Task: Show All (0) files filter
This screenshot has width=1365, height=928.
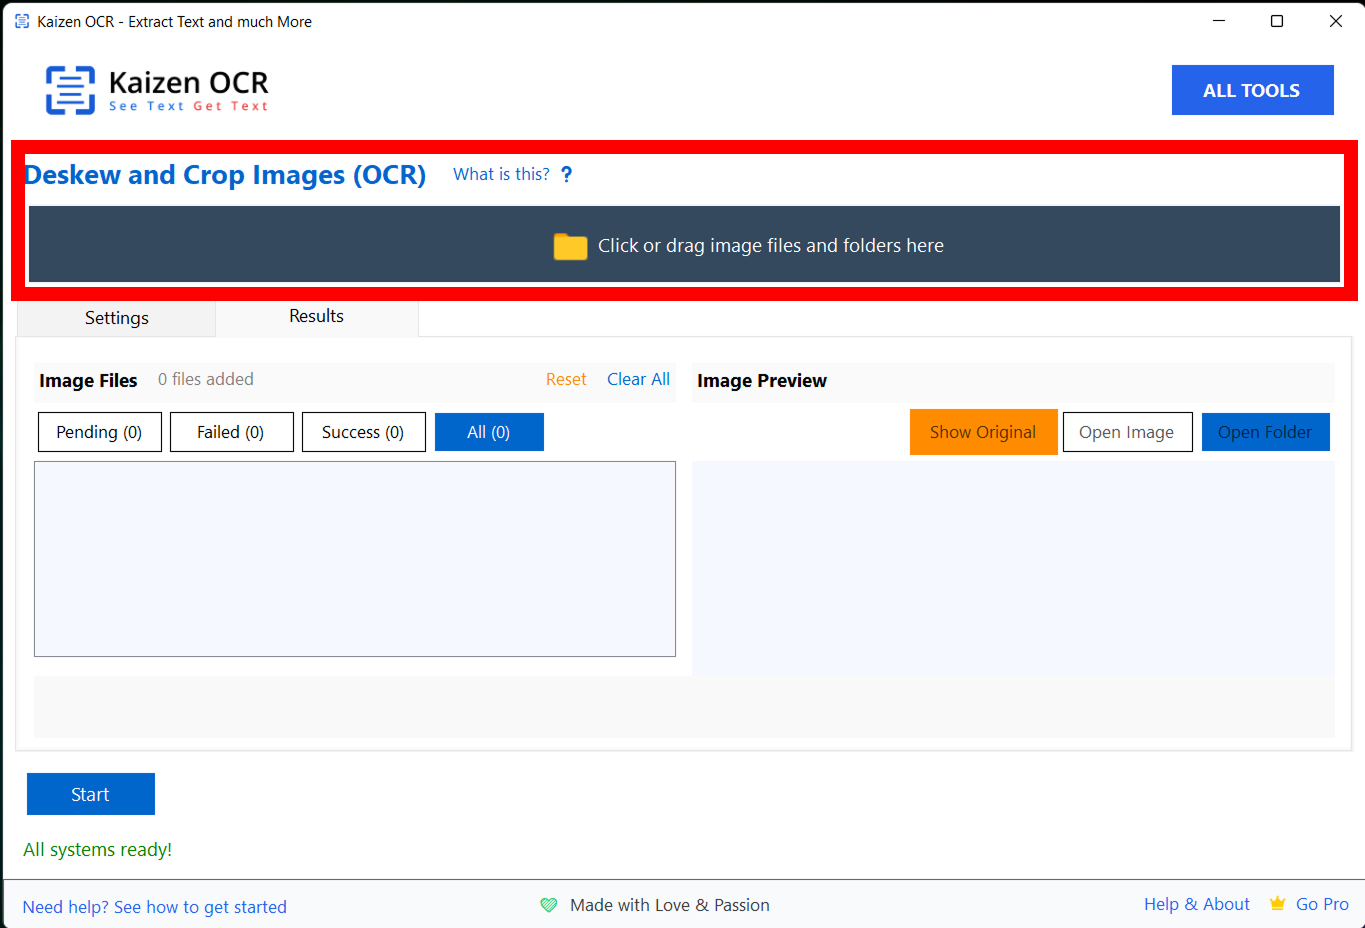Action: (489, 432)
